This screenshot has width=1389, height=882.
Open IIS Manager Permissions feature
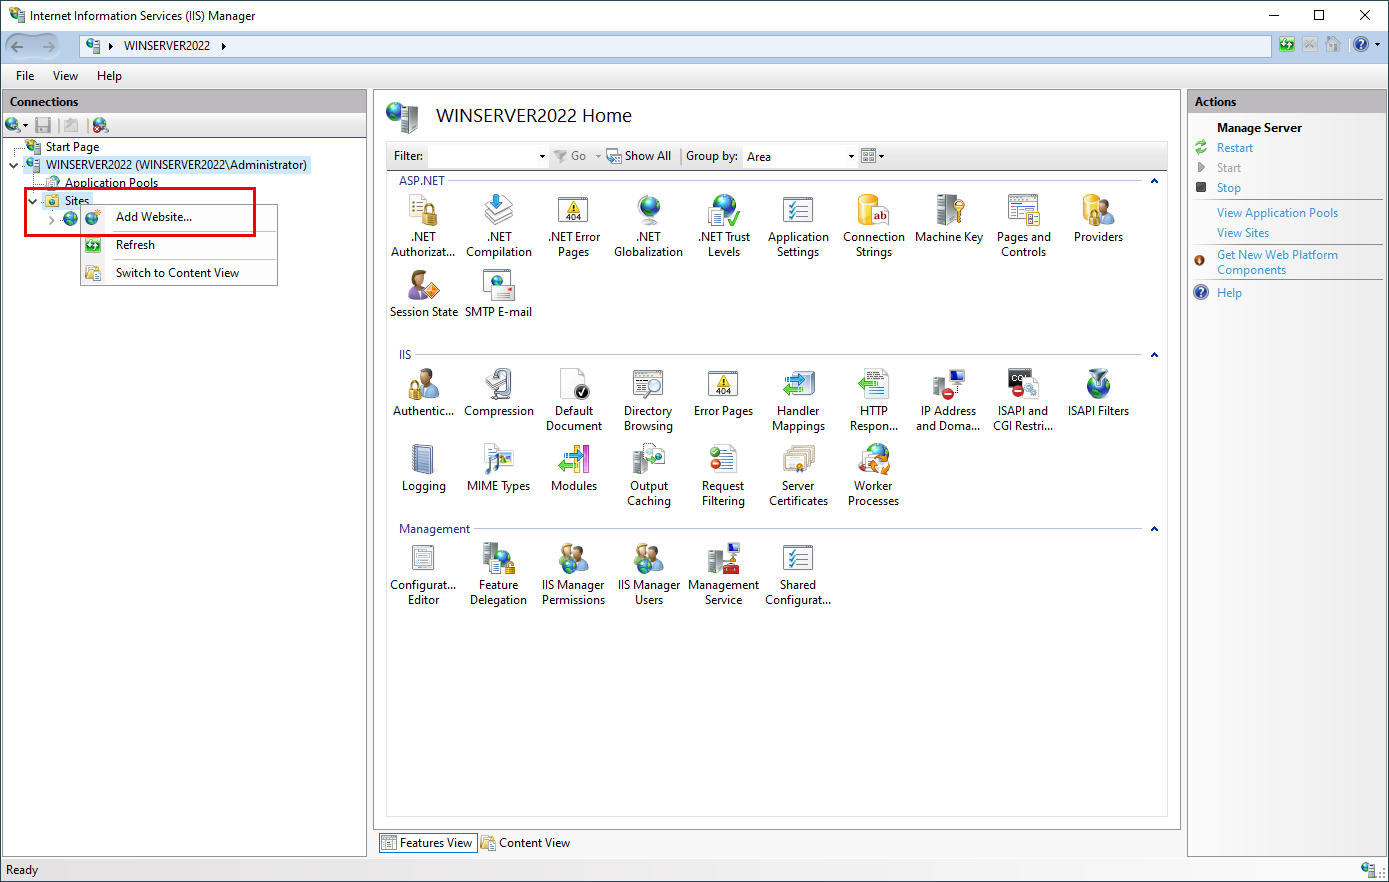click(x=573, y=574)
